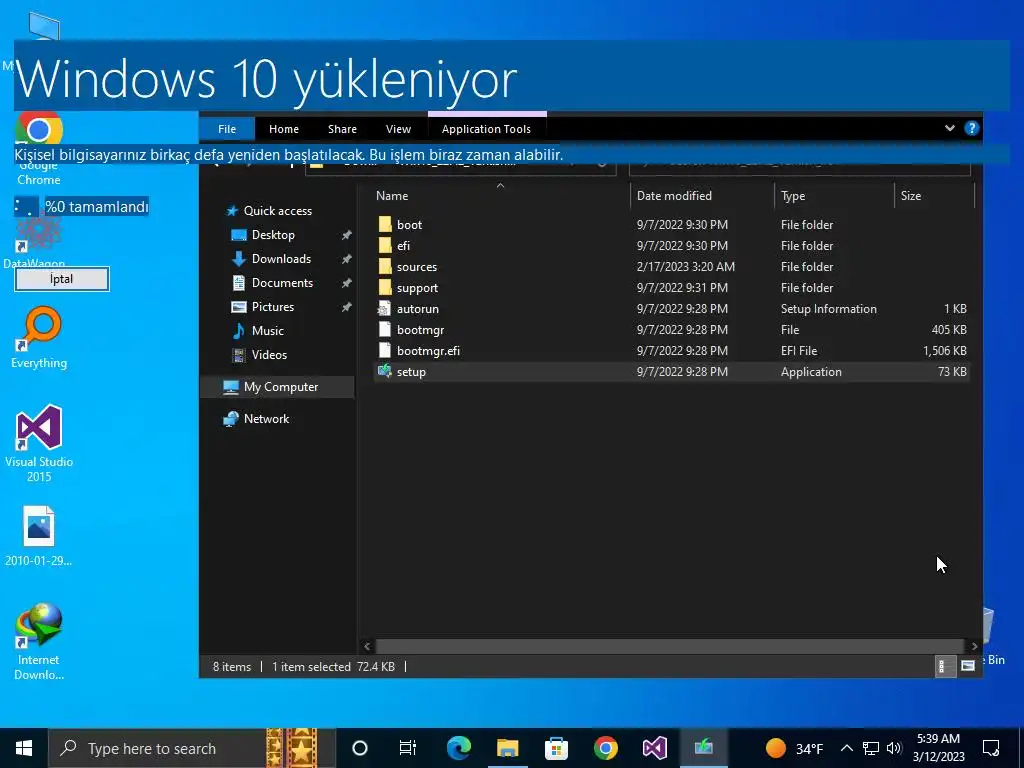The image size is (1024, 768).
Task: Open Google Chrome desktop shortcut
Action: pyautogui.click(x=39, y=150)
